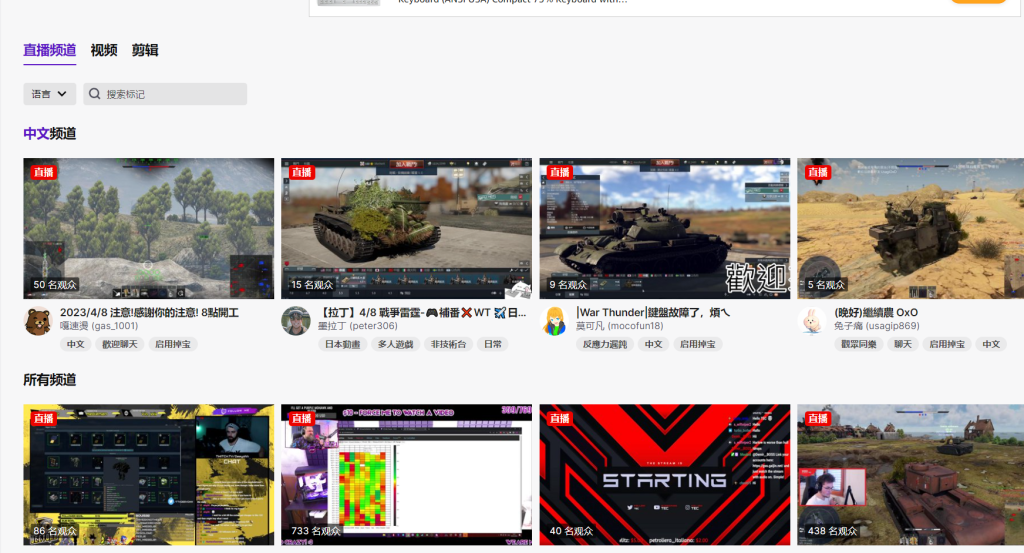Viewport: 1024px width, 553px height.
Task: Select the 中文 tag under usagip869
Action: pyautogui.click(x=991, y=344)
